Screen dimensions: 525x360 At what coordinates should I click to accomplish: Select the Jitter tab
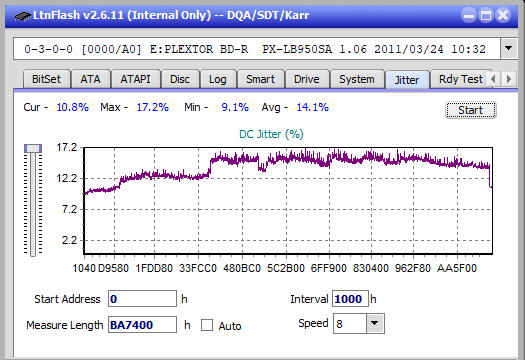tap(407, 80)
